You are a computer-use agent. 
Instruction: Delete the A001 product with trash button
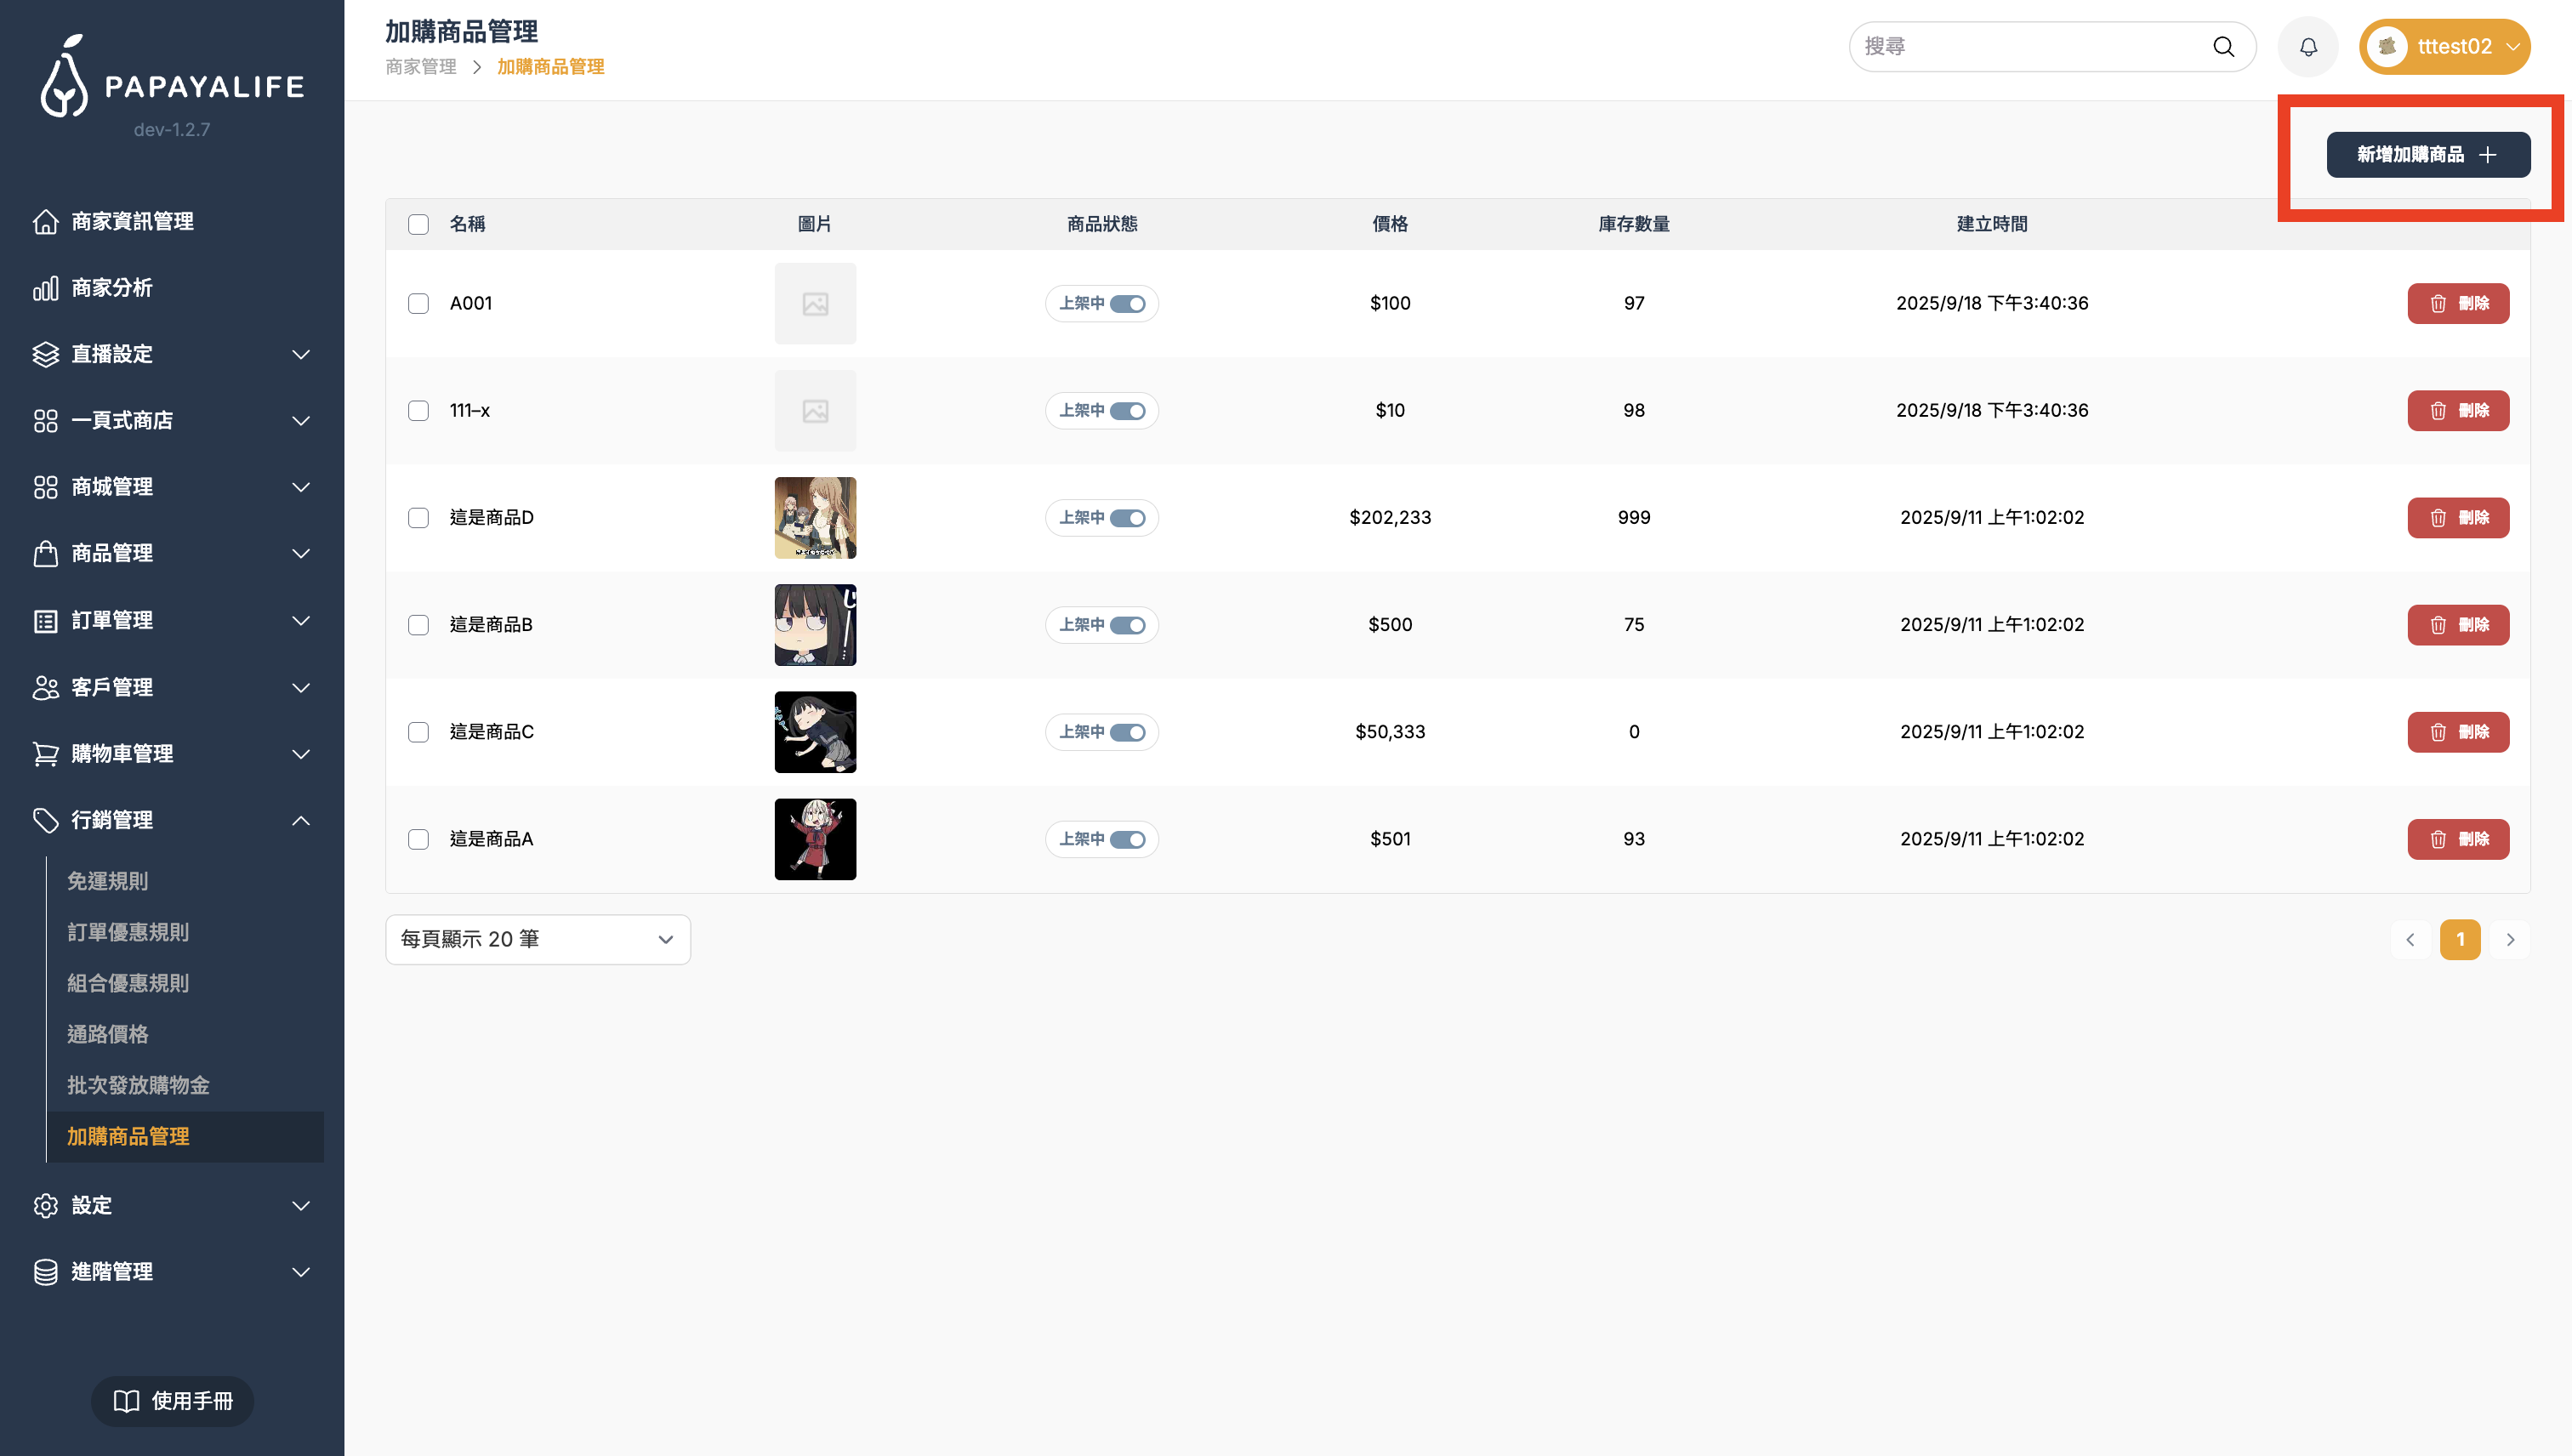2457,303
